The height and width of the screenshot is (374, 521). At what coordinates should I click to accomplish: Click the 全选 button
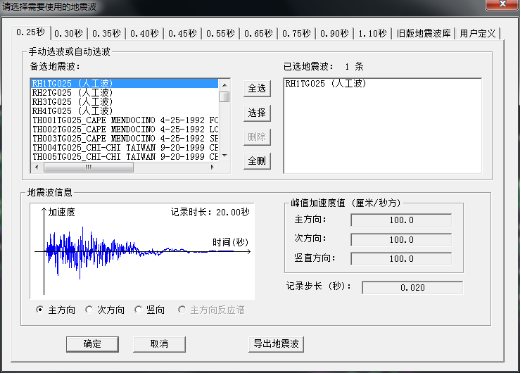257,89
